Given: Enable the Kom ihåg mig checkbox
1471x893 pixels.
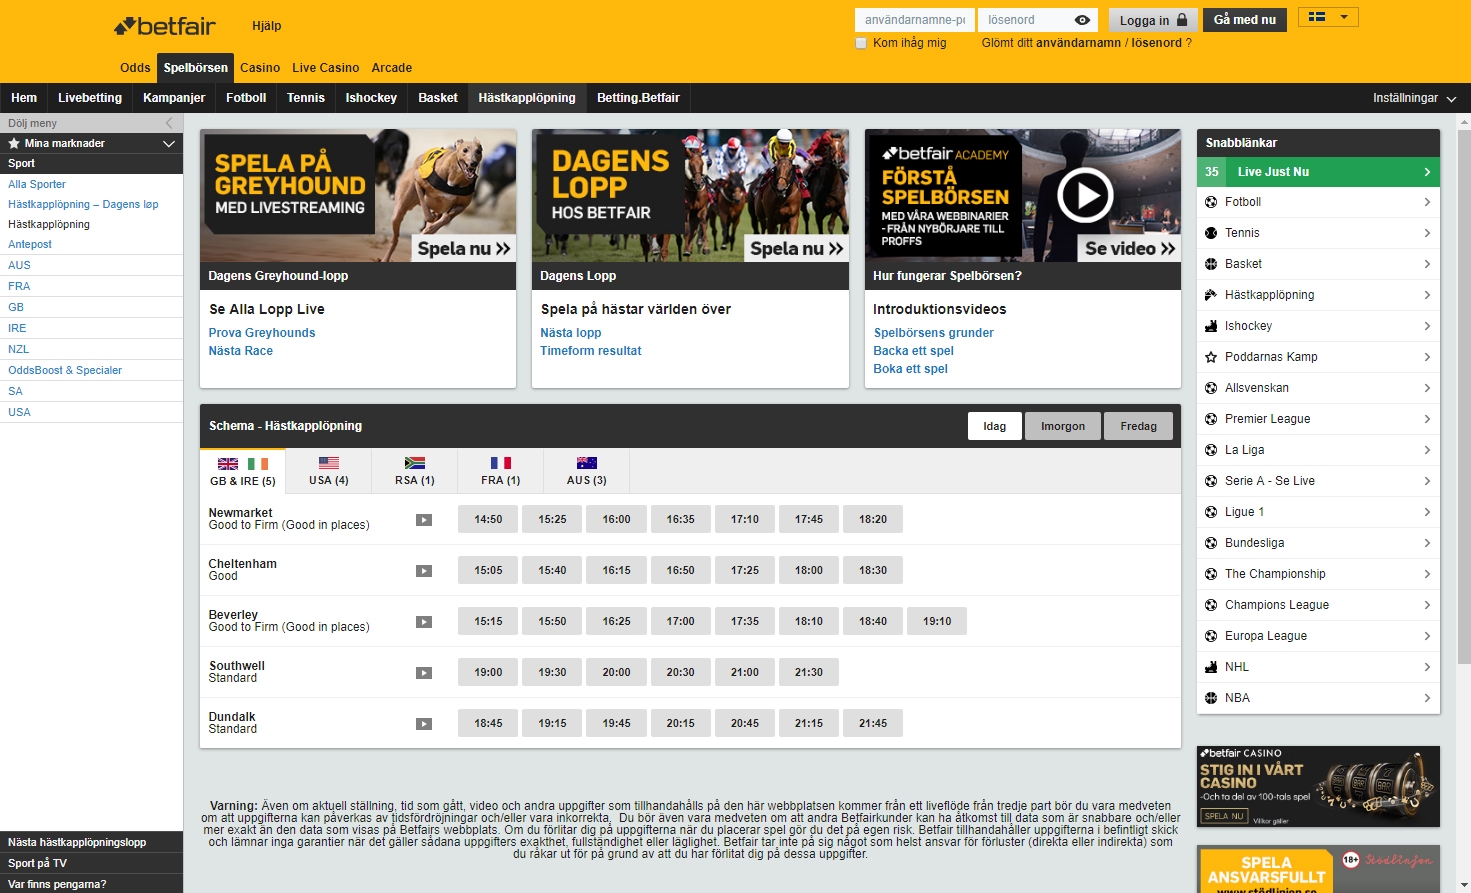Looking at the screenshot, I should [x=860, y=43].
